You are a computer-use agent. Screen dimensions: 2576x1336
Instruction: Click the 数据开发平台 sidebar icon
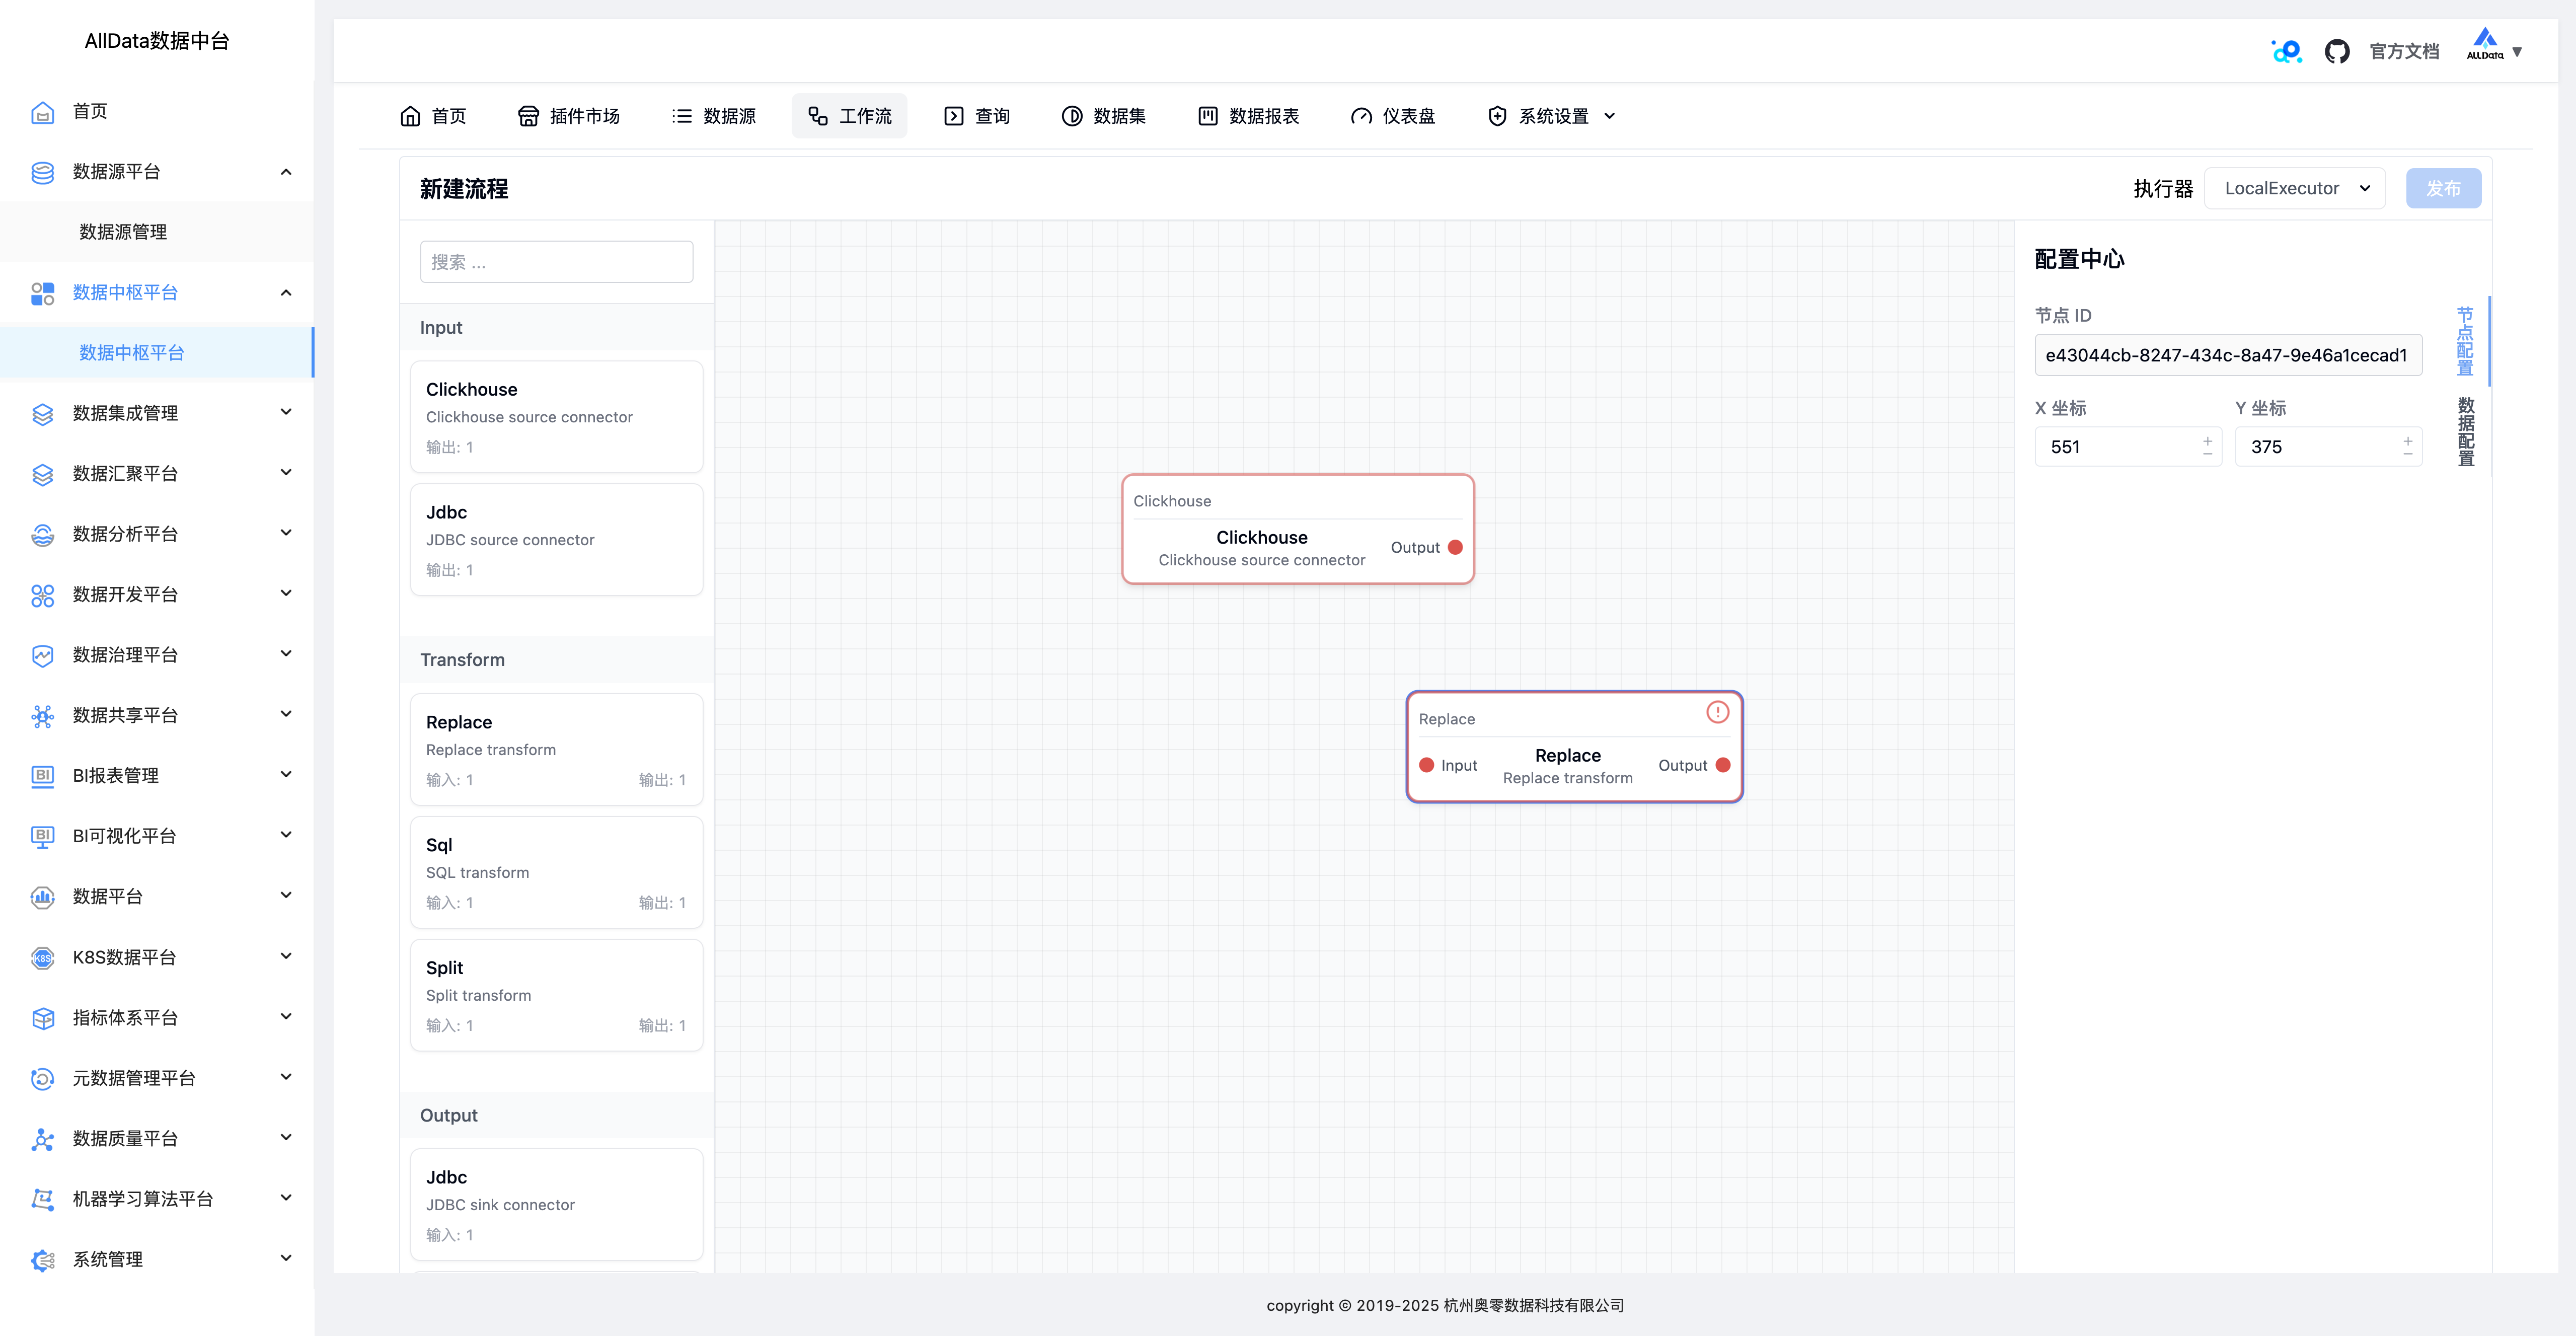(x=42, y=595)
